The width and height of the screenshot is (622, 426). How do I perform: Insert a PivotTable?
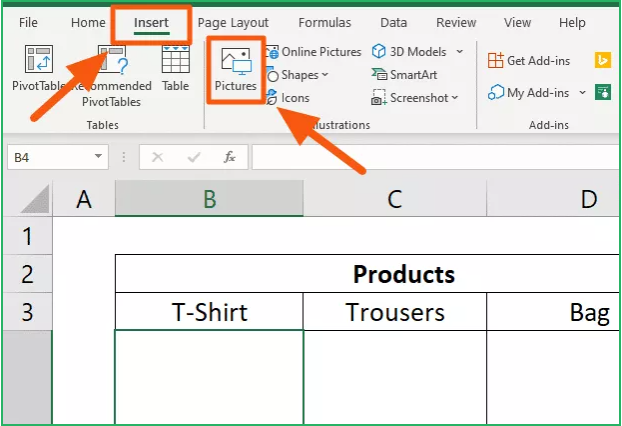click(37, 71)
